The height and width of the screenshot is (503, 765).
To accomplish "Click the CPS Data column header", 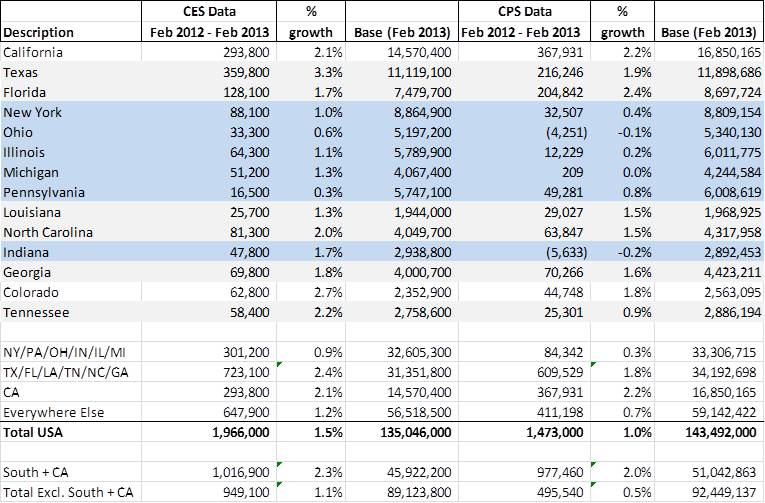I will tap(524, 11).
